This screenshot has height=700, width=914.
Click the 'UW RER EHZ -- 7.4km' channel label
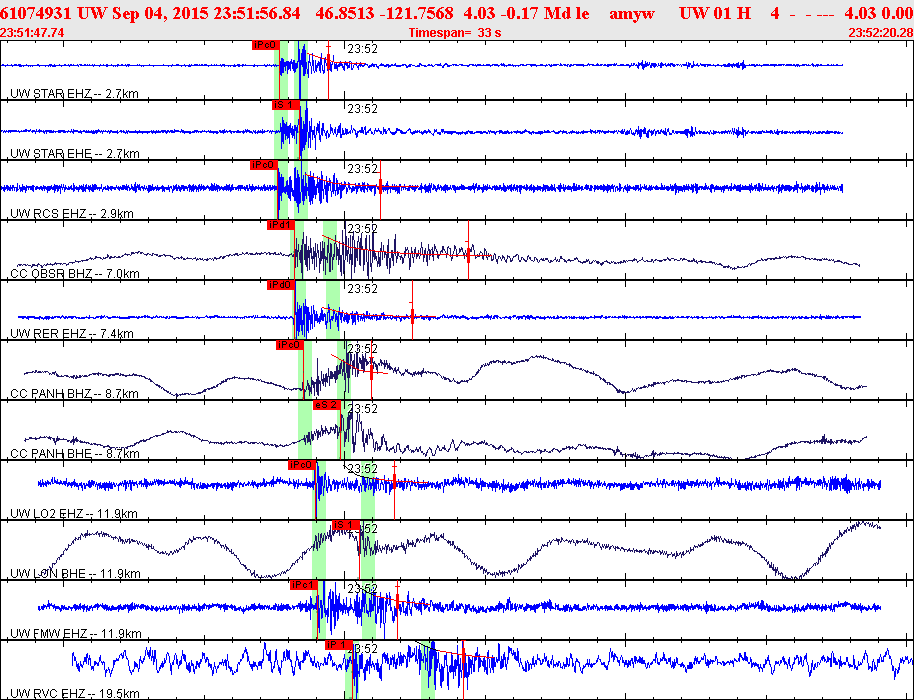[72, 334]
